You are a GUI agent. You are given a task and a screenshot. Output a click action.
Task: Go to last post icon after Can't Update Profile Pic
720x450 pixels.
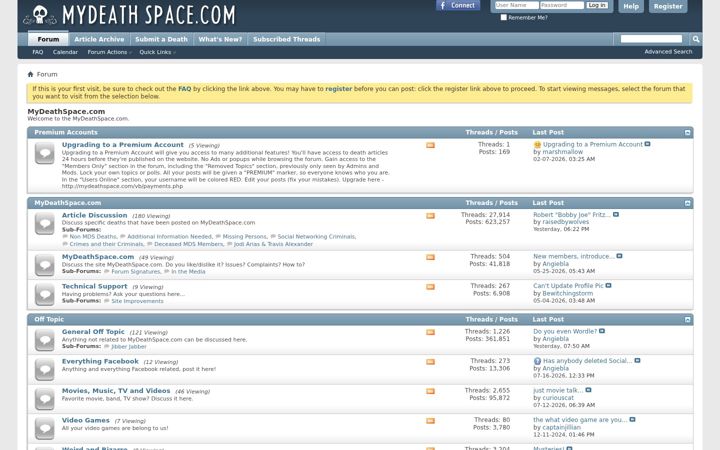(x=608, y=285)
